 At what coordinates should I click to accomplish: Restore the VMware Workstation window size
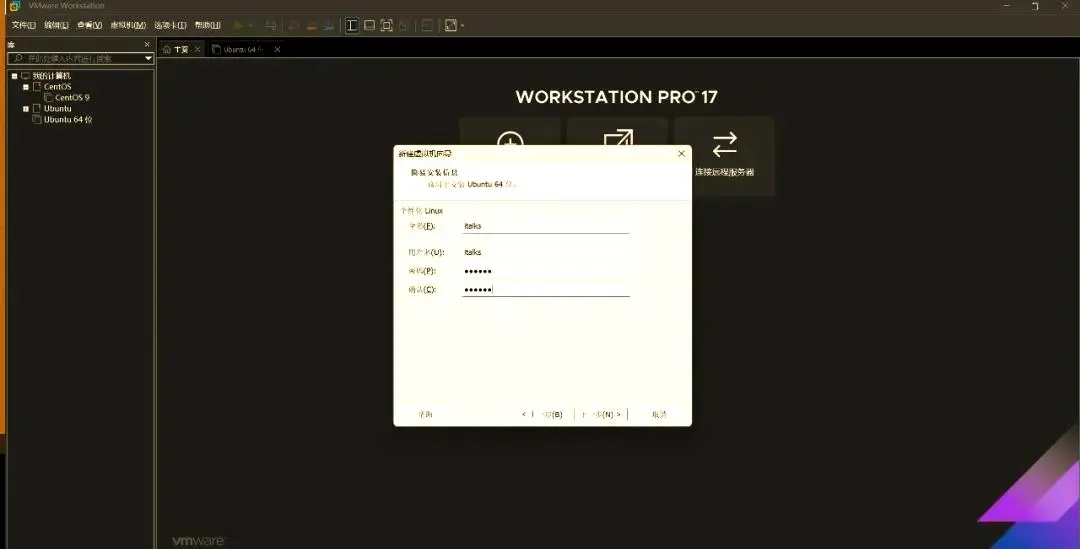1035,6
